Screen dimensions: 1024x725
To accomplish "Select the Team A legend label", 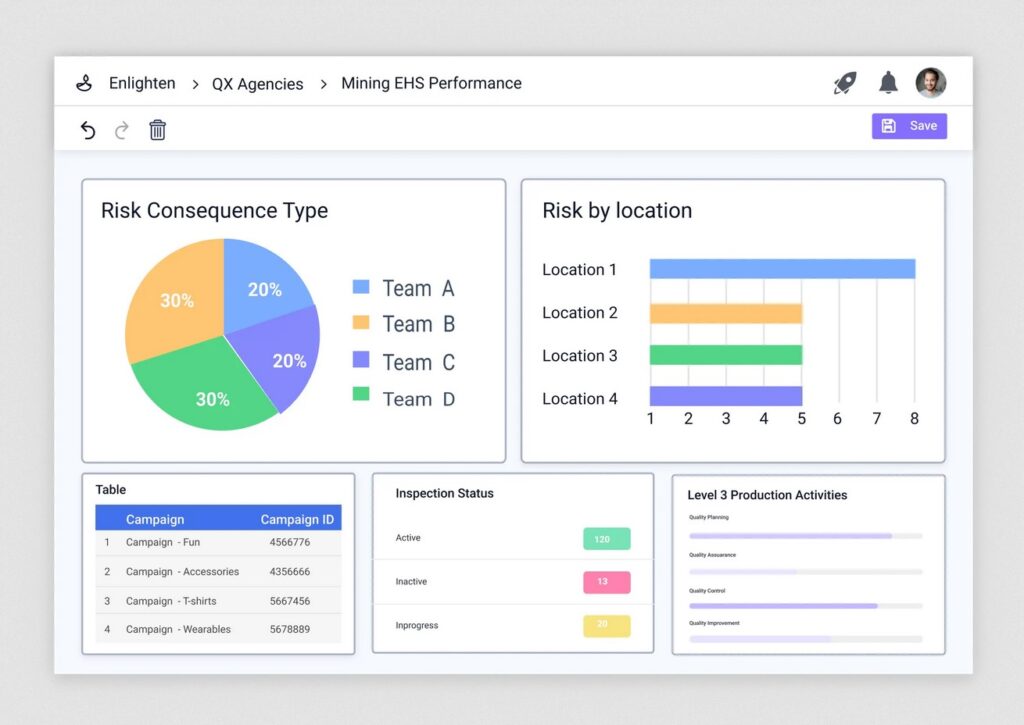I will pyautogui.click(x=418, y=288).
